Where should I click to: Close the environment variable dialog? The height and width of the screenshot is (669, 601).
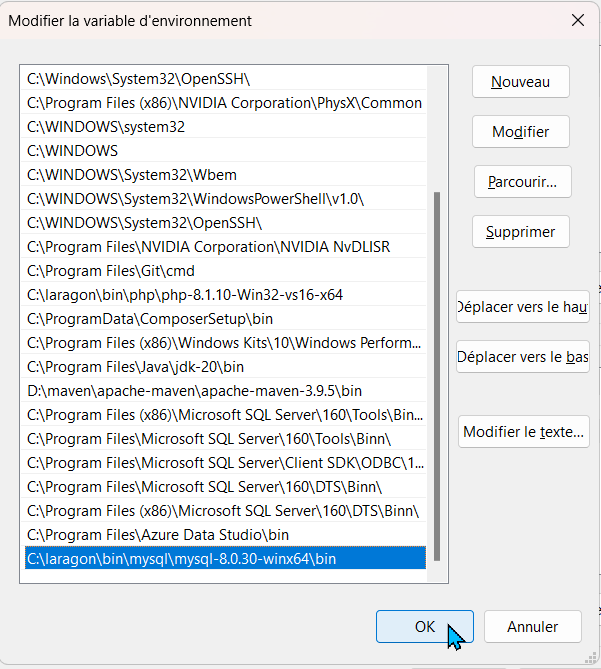pyautogui.click(x=577, y=20)
